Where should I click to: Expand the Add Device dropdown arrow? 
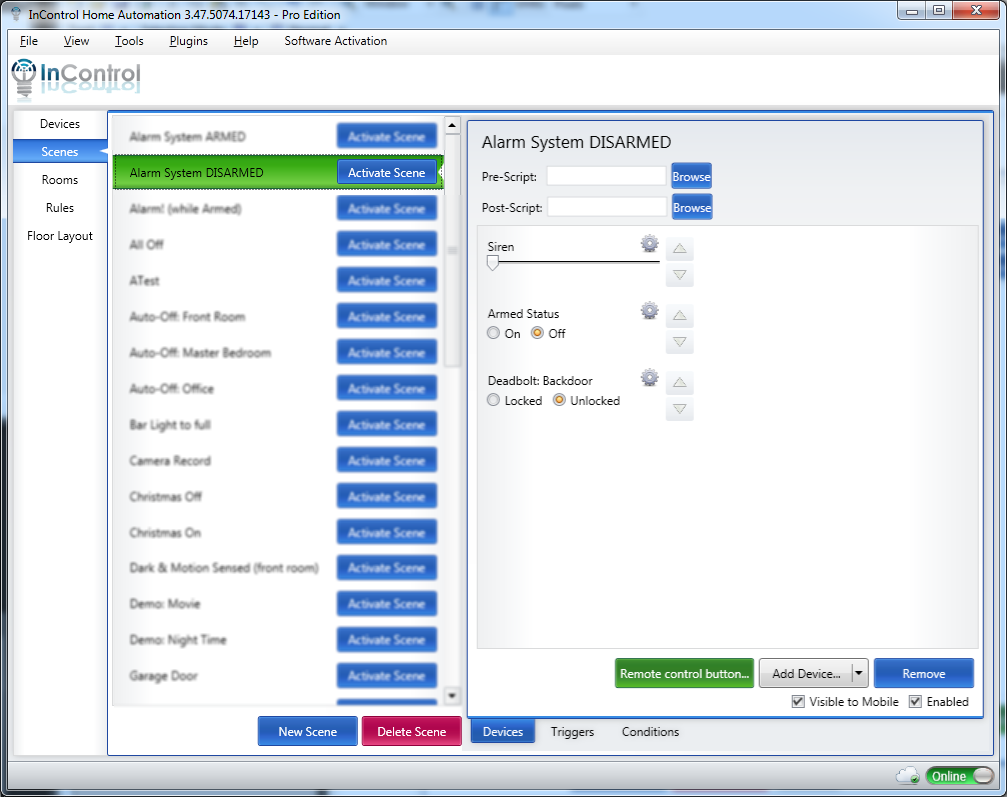[x=857, y=674]
